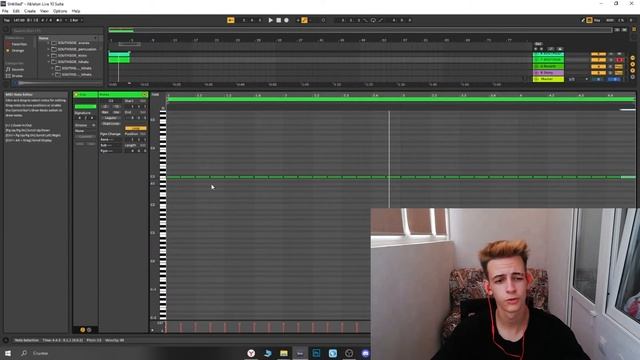Collapse the SOUTHSIDE_hihats folder
This screenshot has width=640, height=360.
[48, 62]
